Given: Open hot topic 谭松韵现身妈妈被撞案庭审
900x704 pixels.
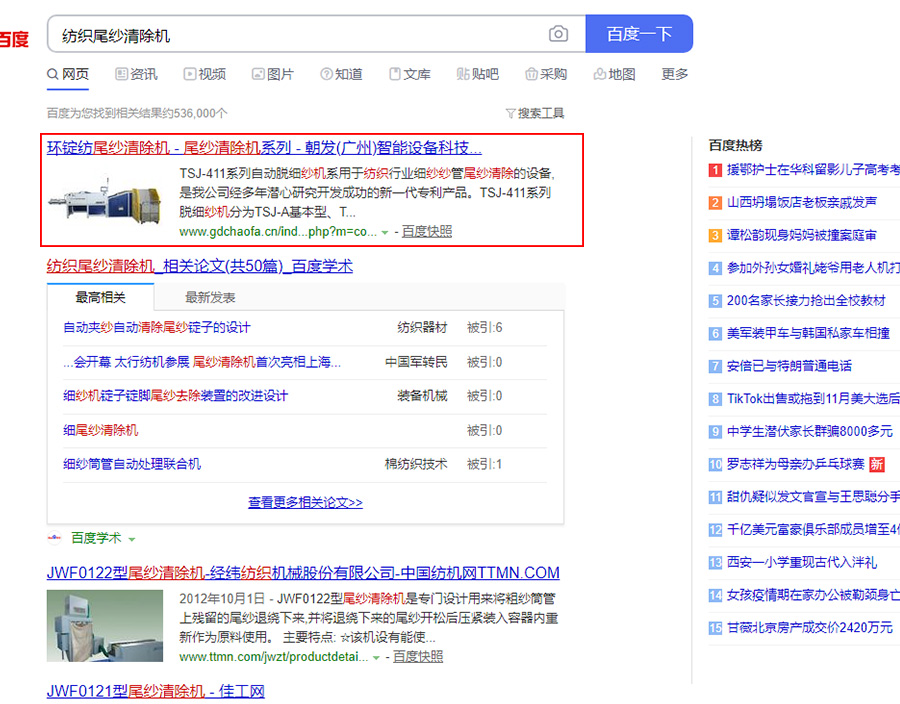Looking at the screenshot, I should click(802, 235).
